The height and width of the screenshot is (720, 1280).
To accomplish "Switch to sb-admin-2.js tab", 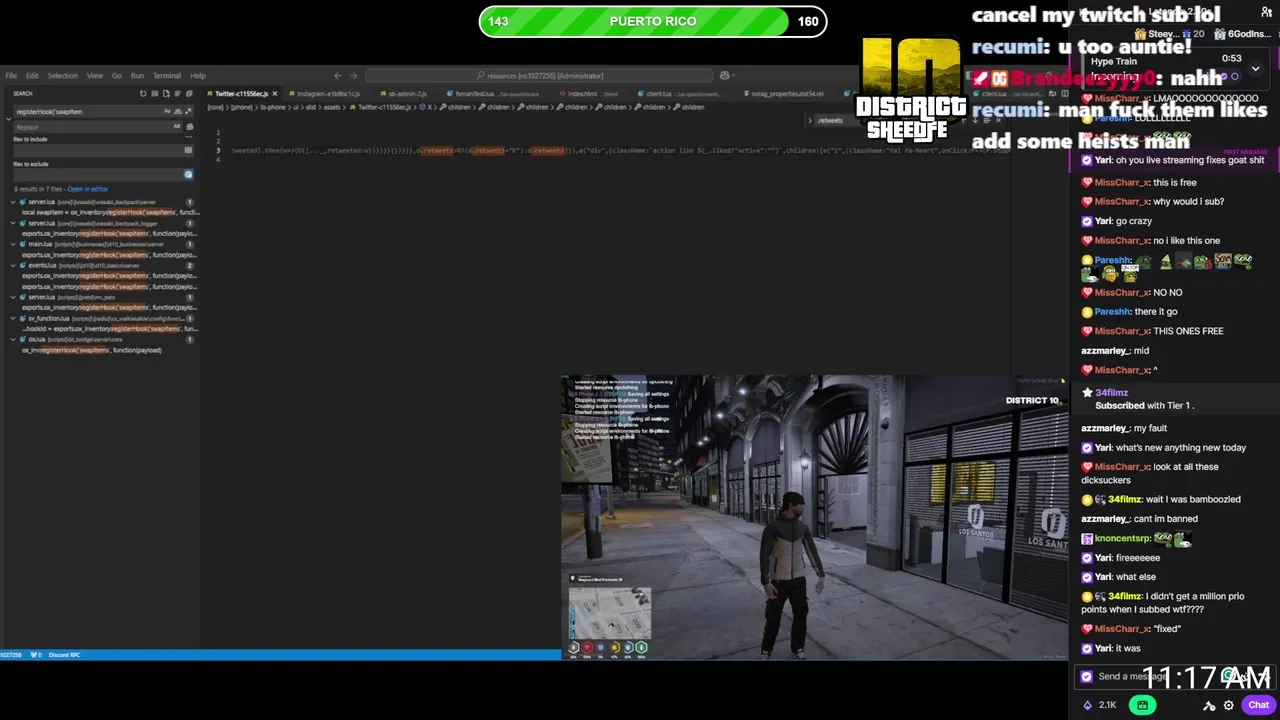I will click(405, 93).
